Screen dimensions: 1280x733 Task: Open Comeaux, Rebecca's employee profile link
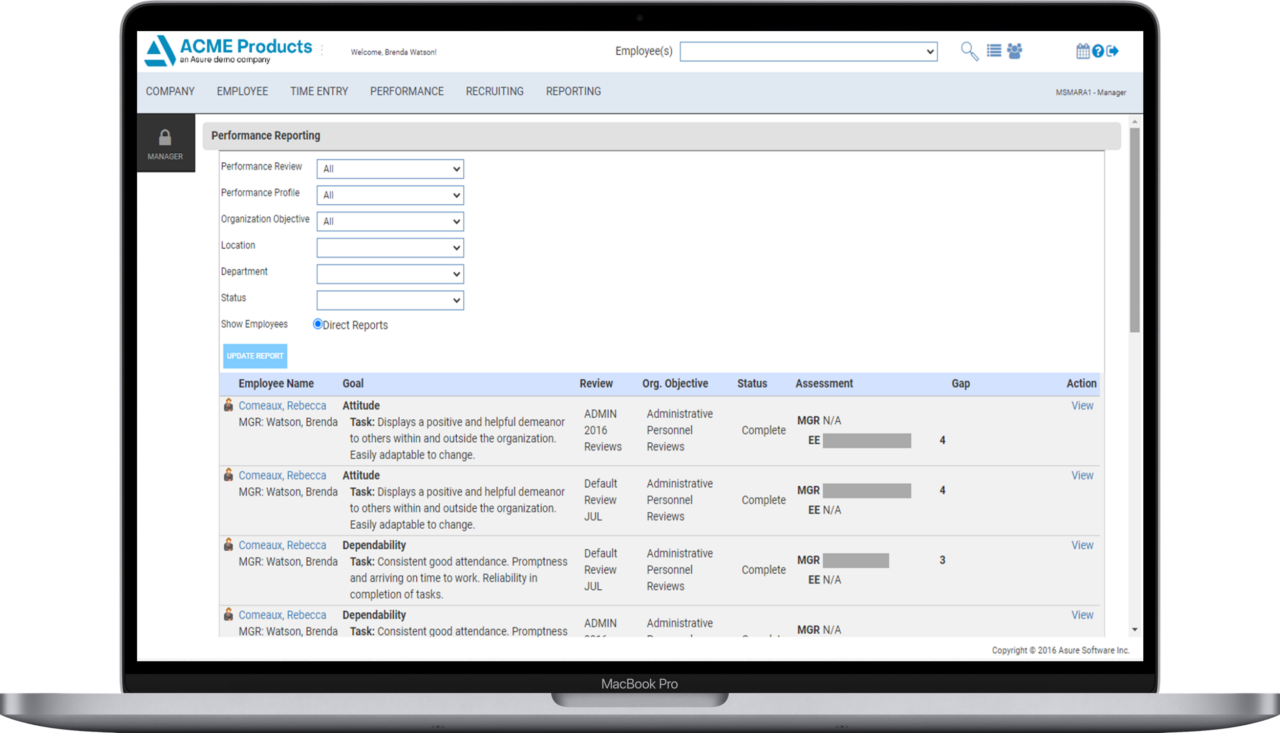(282, 405)
